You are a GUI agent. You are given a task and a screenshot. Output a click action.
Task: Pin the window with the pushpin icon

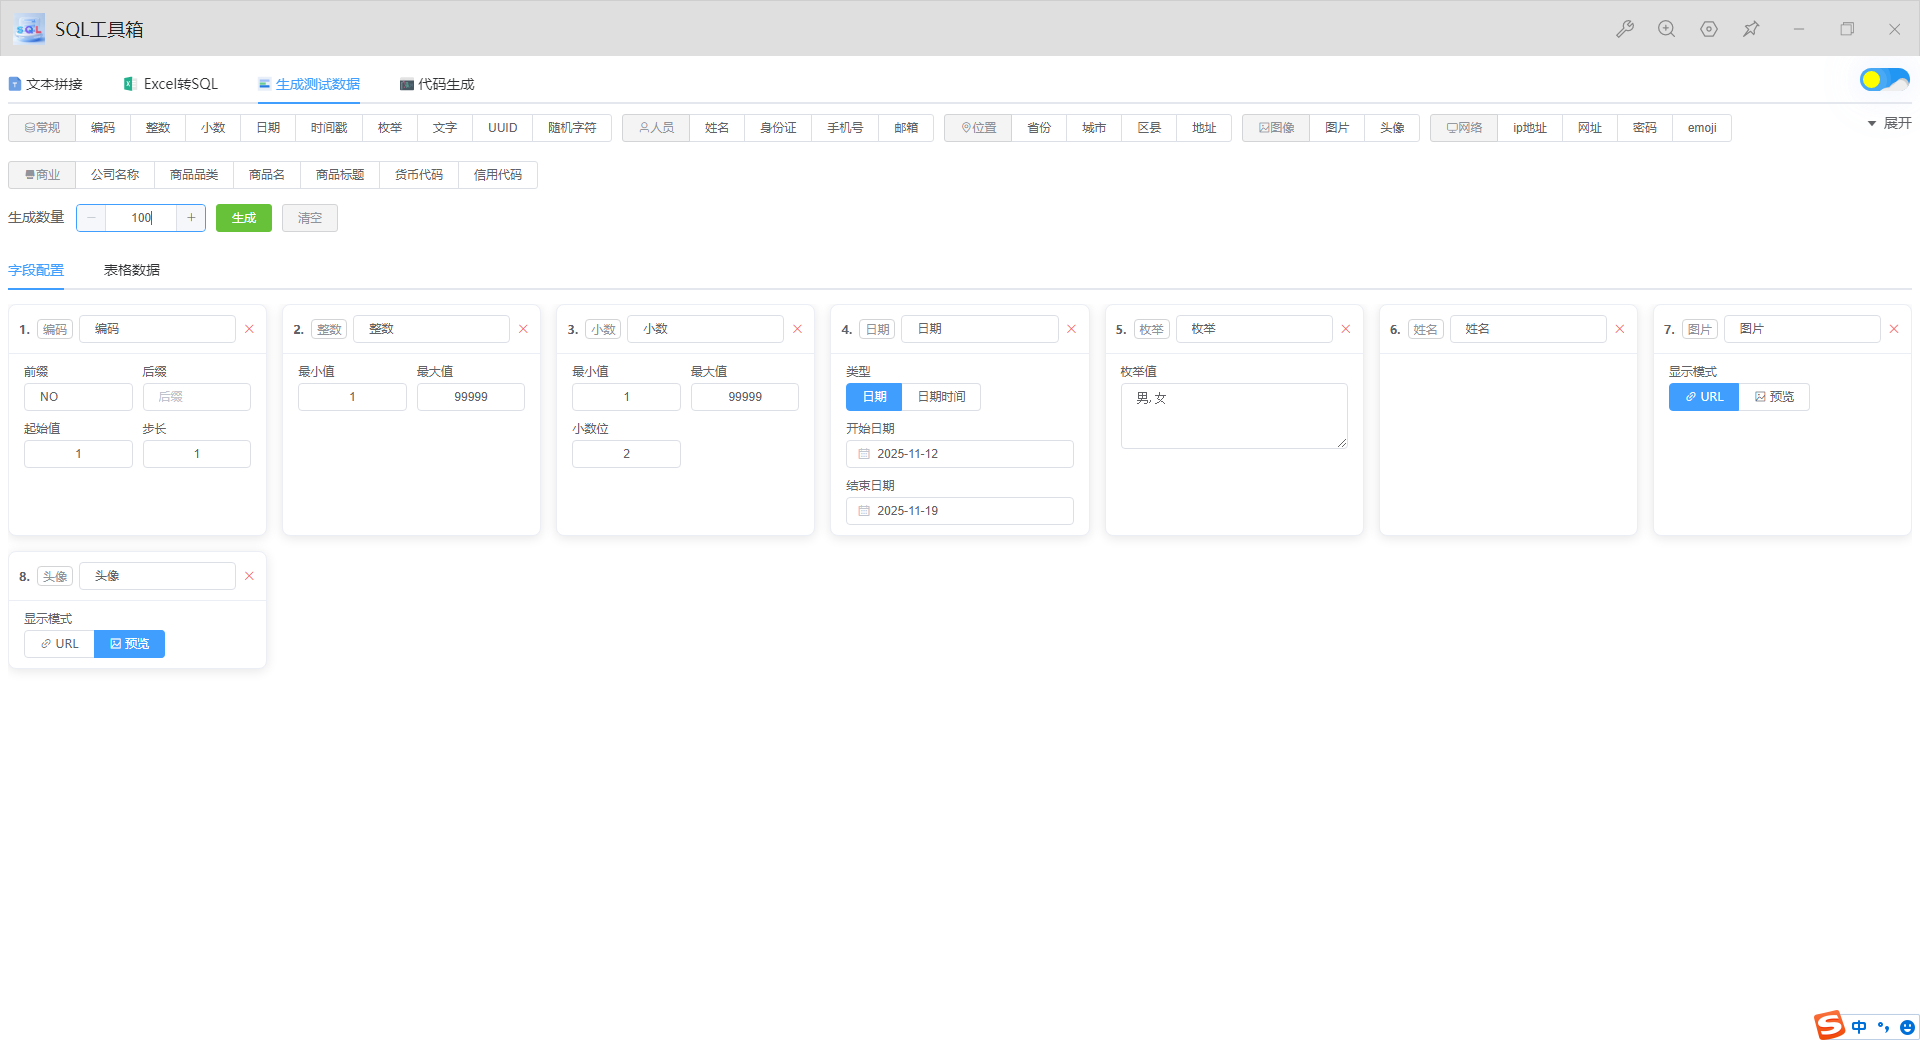[x=1751, y=29]
